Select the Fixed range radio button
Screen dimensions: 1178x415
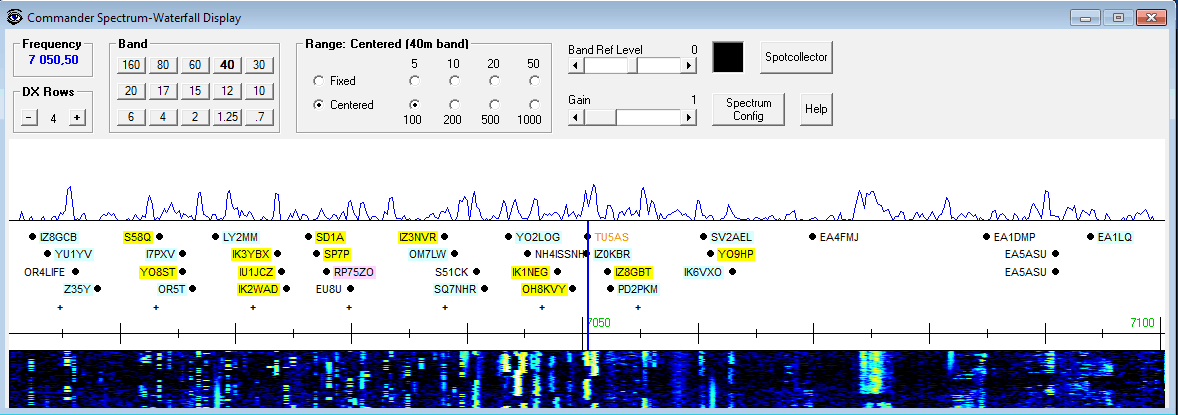[319, 80]
